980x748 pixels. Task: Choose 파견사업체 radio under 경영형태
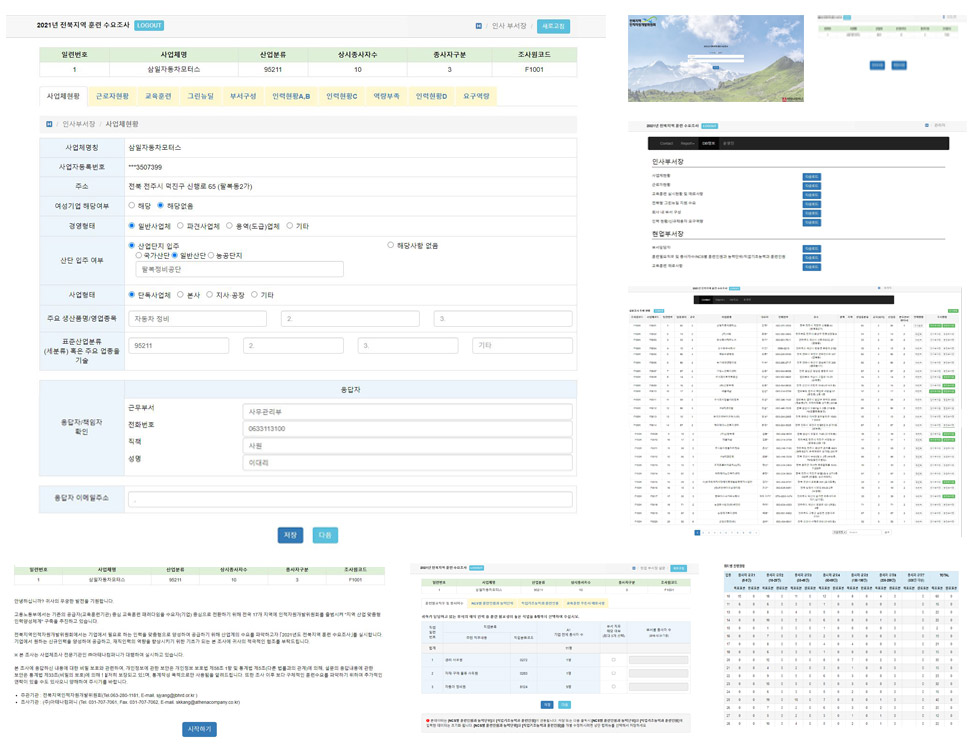point(180,226)
